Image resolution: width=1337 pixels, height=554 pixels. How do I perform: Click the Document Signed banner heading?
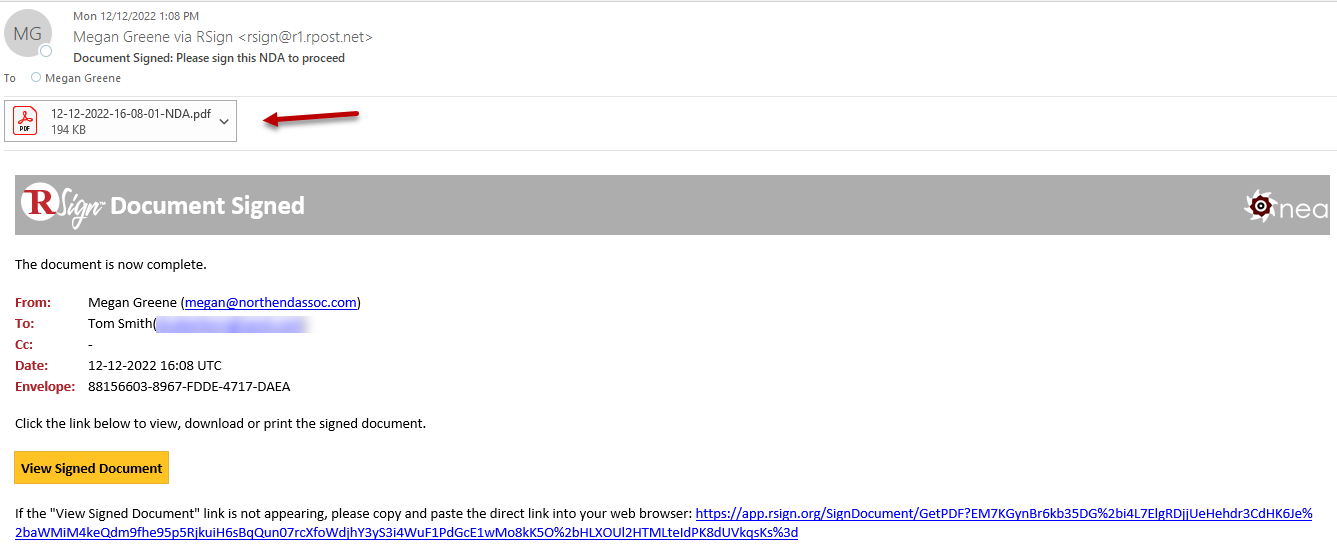(207, 205)
